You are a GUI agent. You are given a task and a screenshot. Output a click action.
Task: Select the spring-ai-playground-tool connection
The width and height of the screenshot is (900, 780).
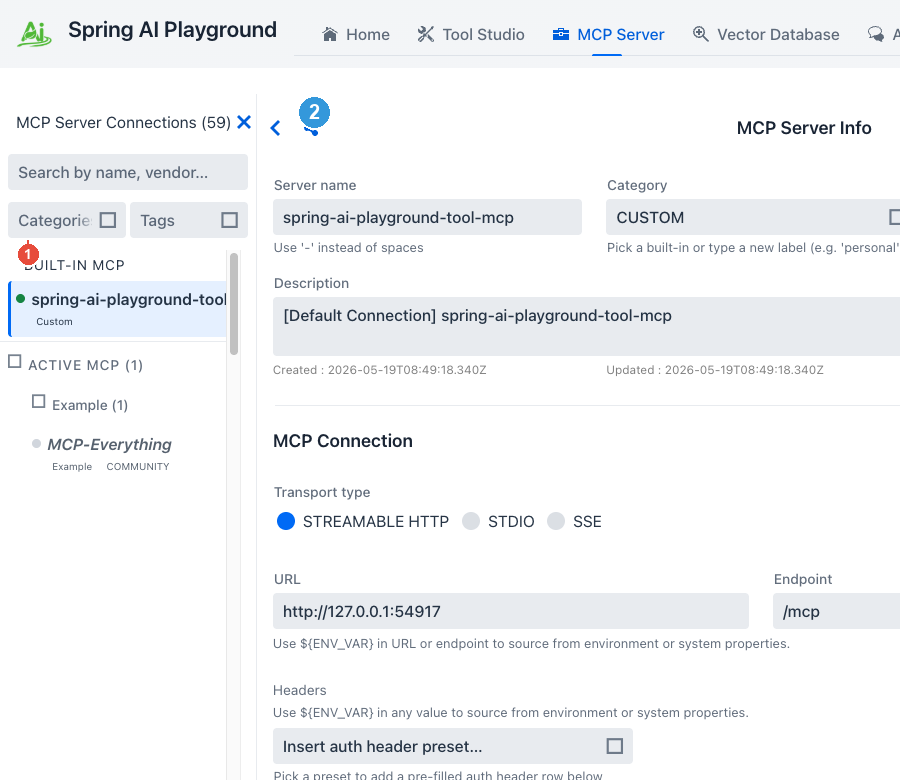(x=118, y=309)
